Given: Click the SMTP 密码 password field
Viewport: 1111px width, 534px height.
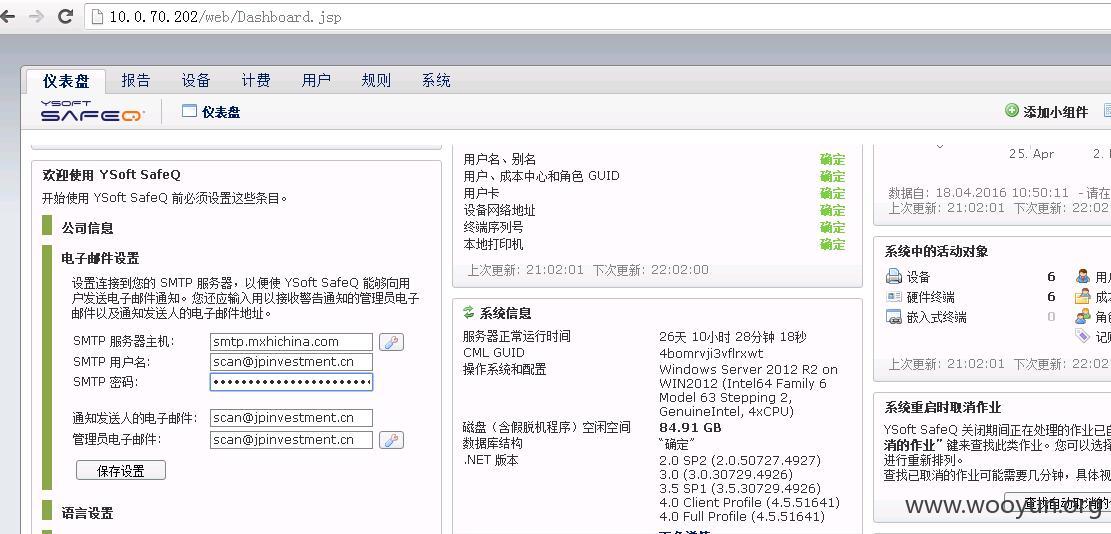Looking at the screenshot, I should tap(291, 382).
